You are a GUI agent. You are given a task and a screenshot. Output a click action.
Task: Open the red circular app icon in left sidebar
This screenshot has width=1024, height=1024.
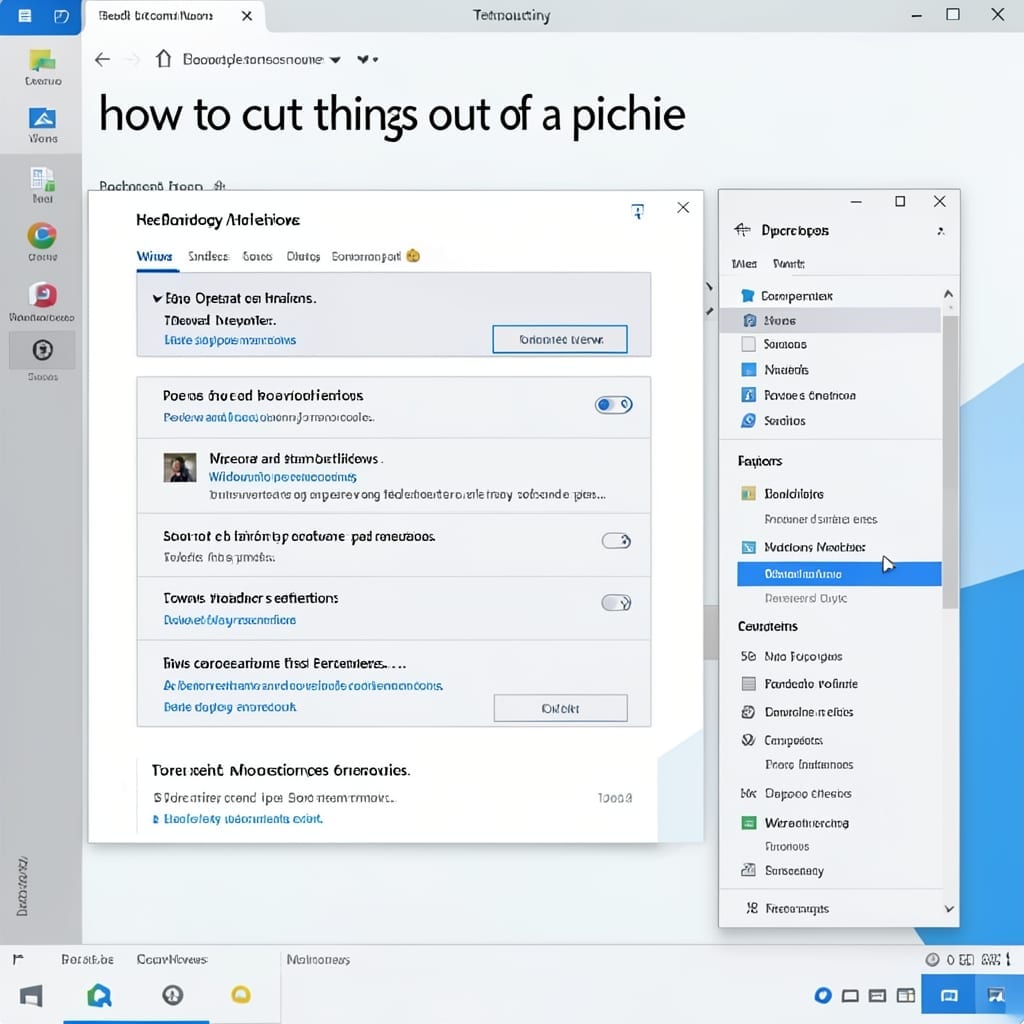[x=42, y=295]
